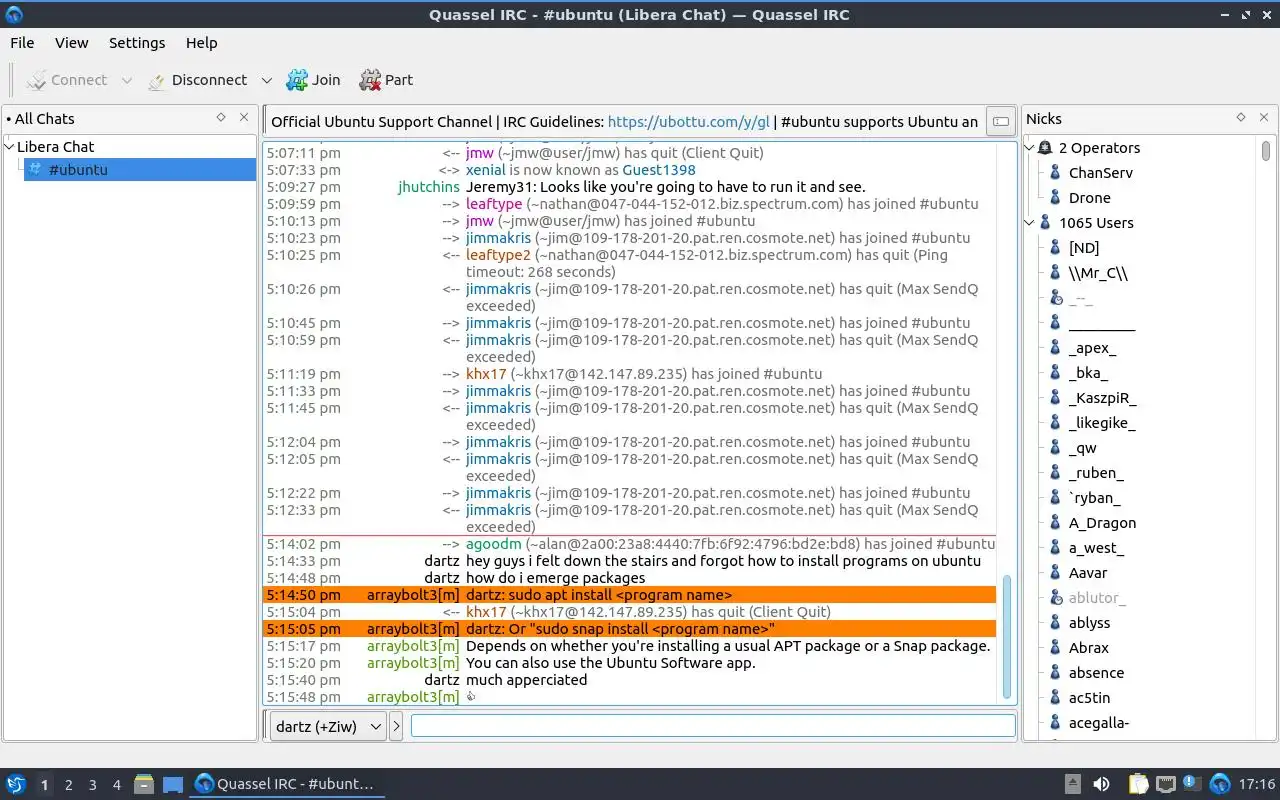
Task: Open the Connect dropdown arrow
Action: tap(126, 80)
